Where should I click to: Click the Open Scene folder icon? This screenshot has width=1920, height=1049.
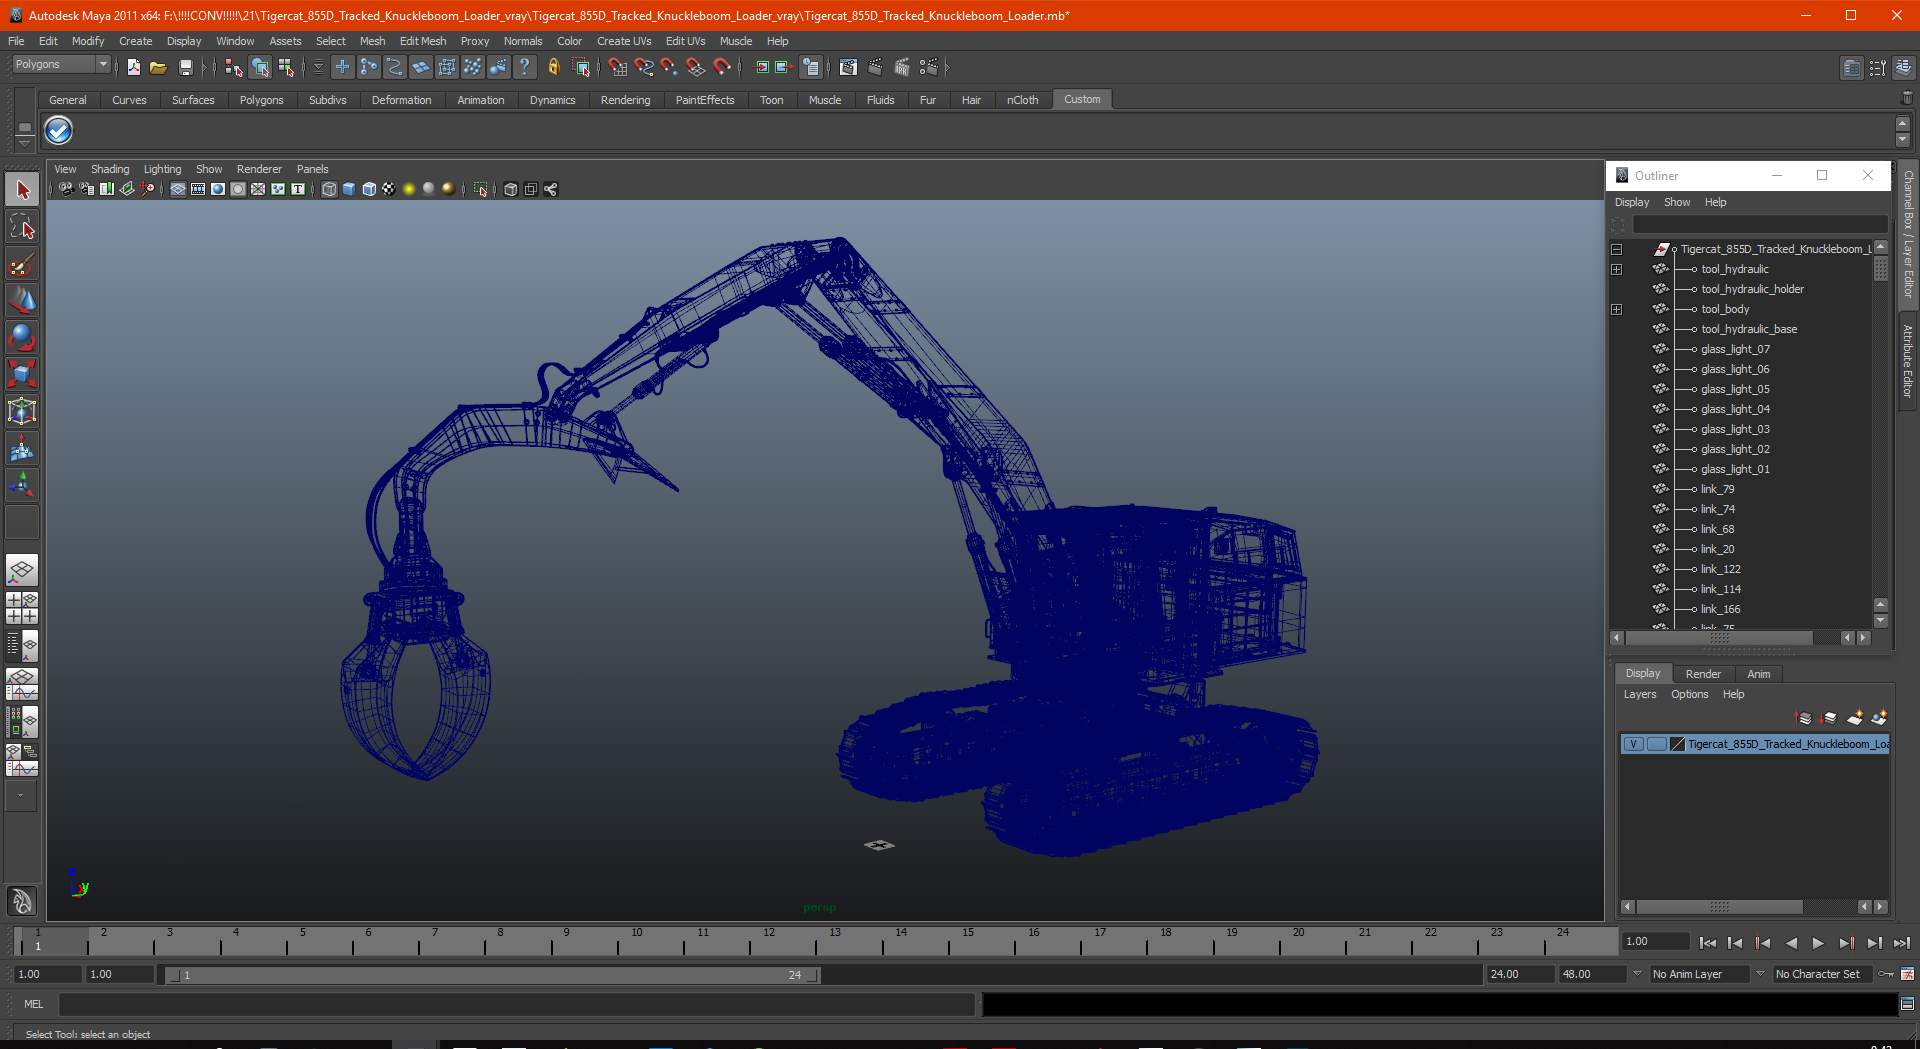click(158, 67)
